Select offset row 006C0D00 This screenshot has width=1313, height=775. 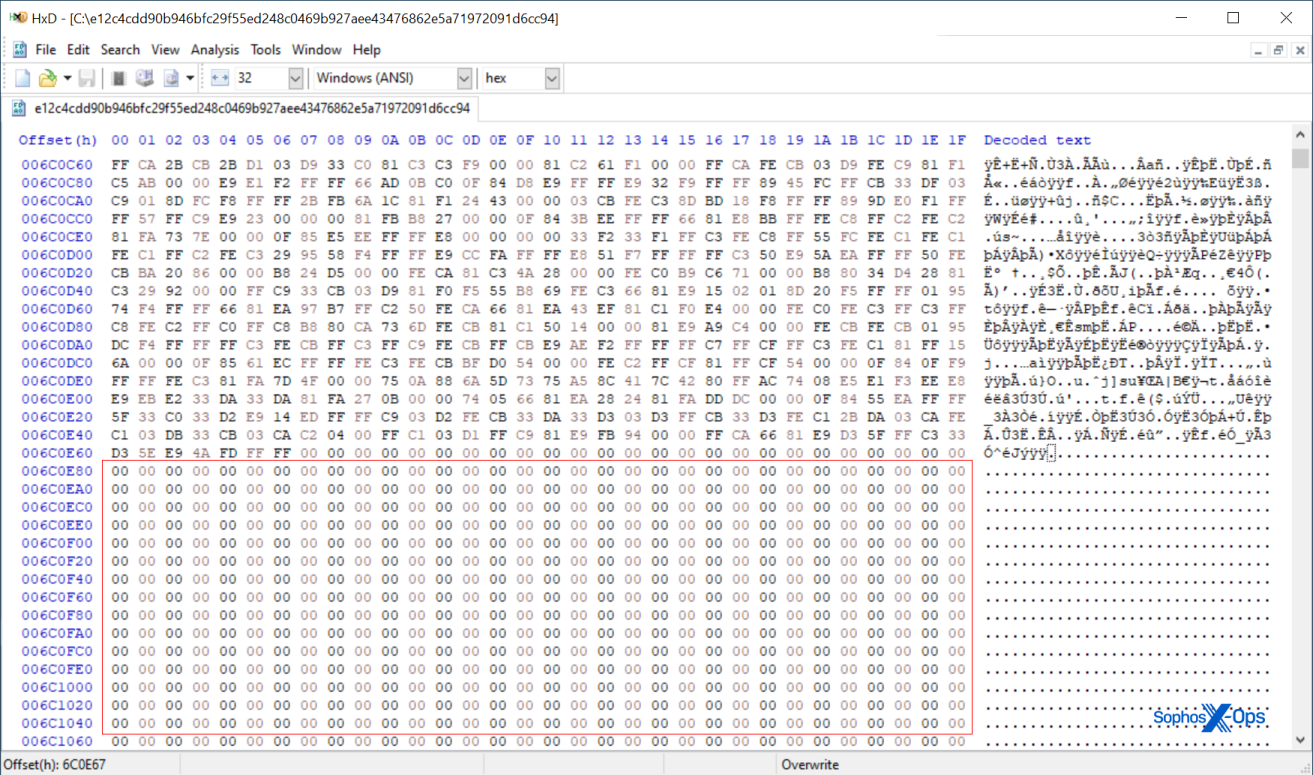(x=57, y=255)
